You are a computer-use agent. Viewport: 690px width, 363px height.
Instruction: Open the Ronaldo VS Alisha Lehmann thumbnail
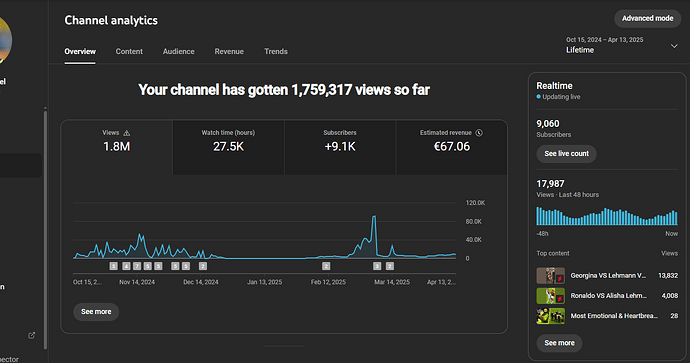tap(551, 296)
